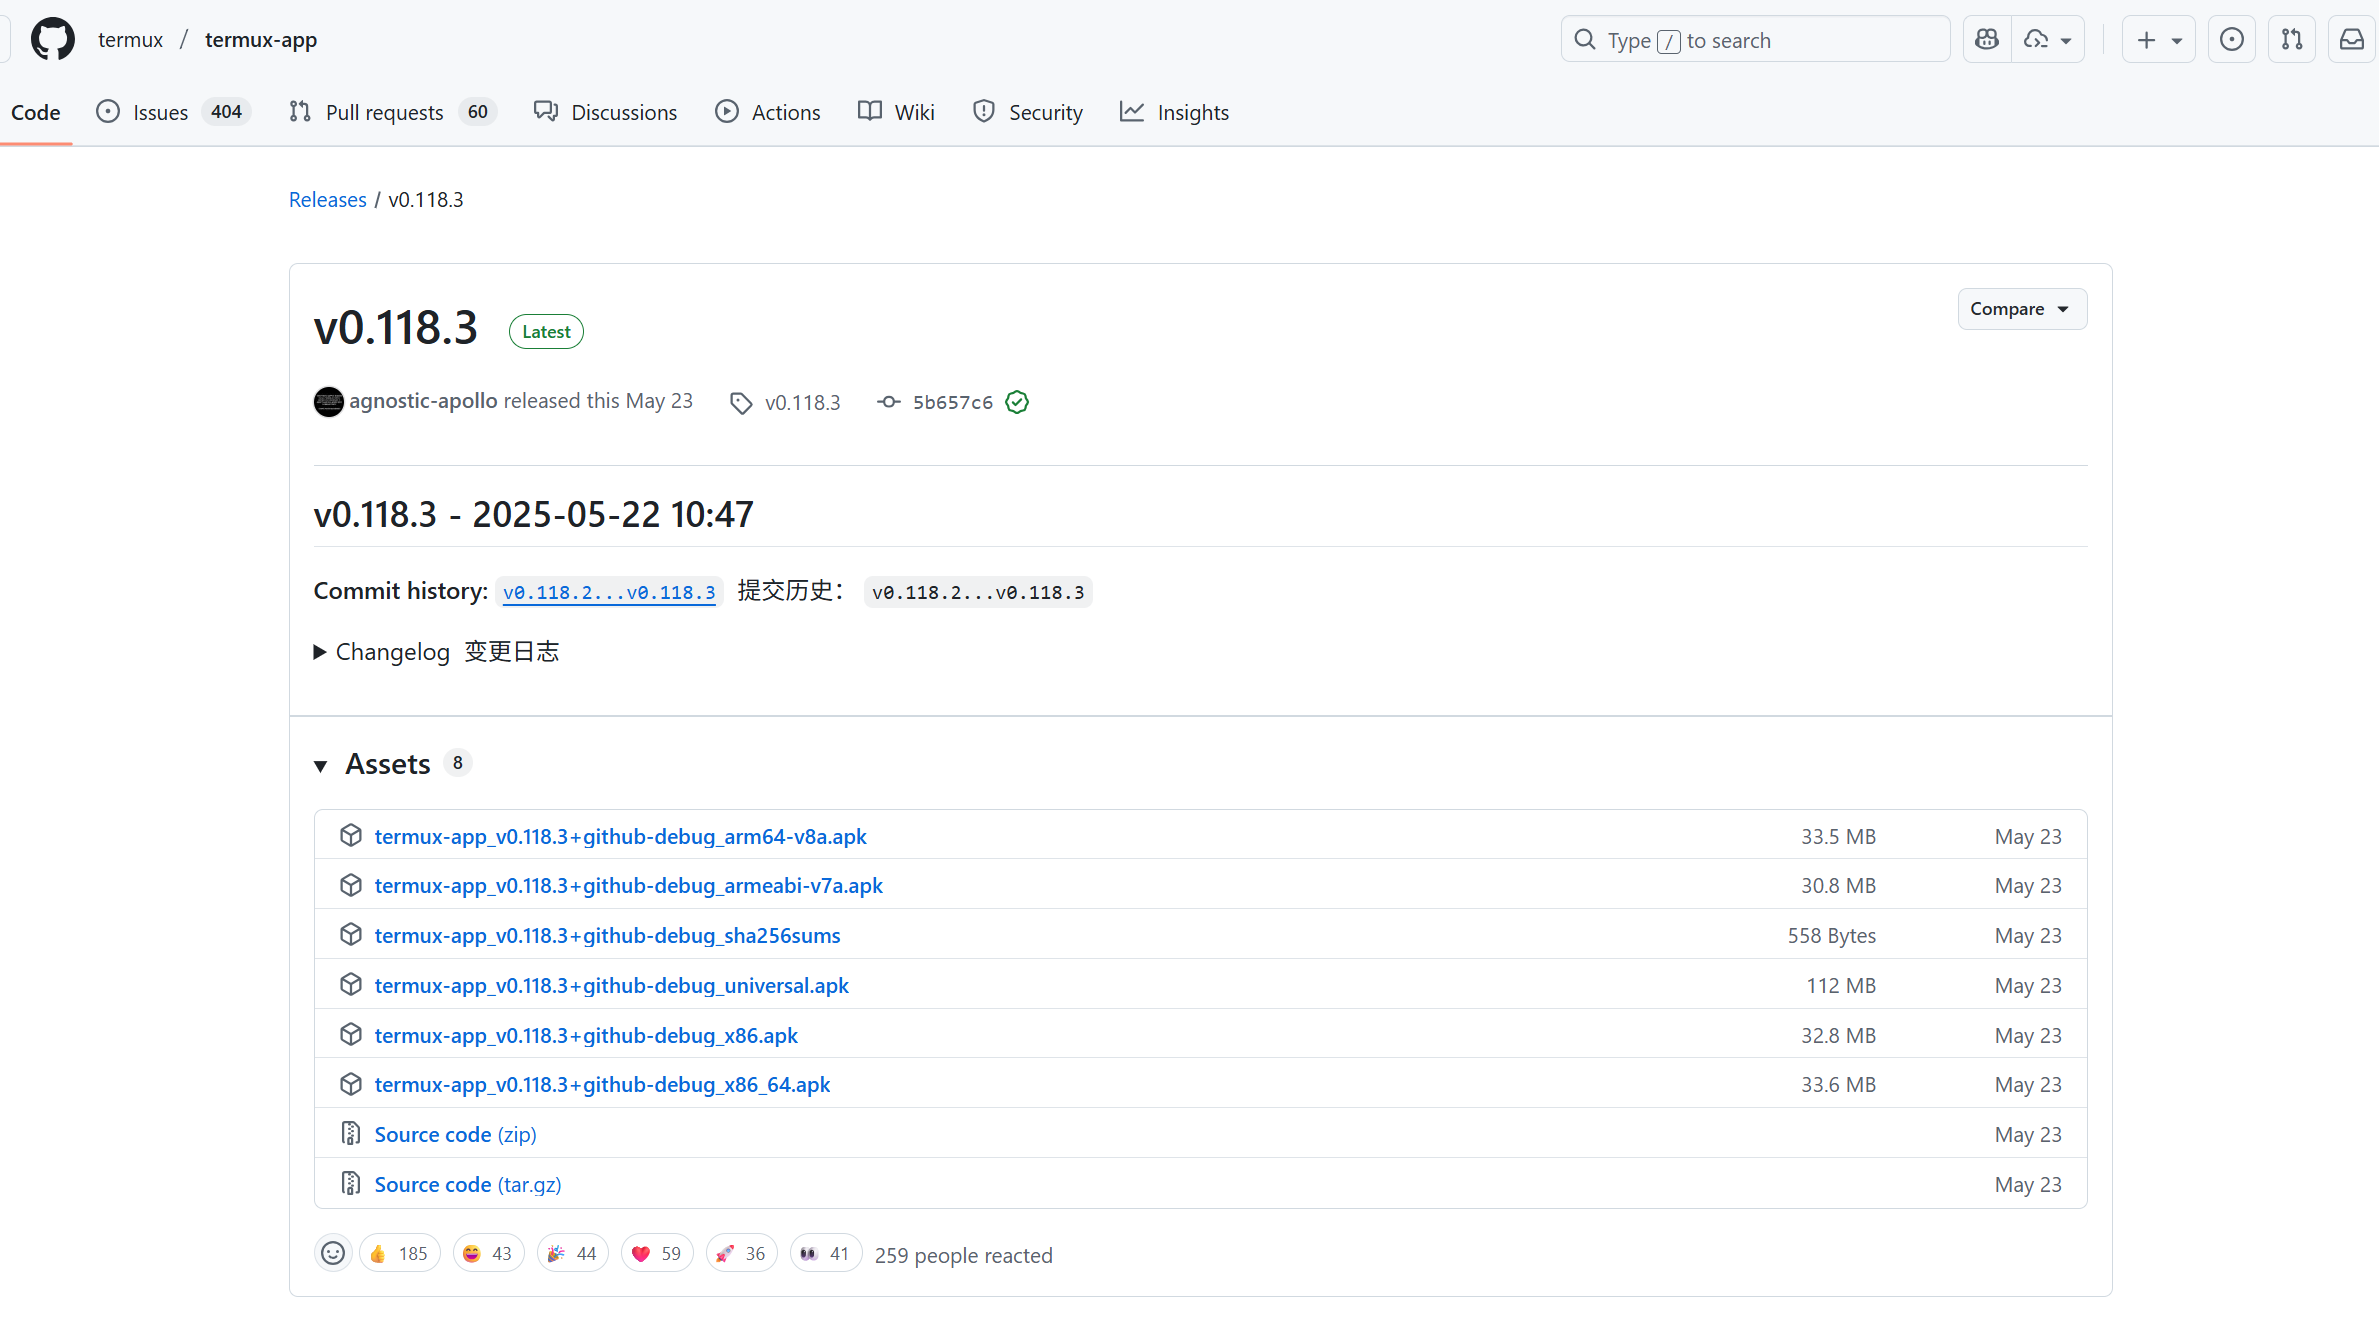2379x1322 pixels.
Task: Click package icon for sha256sums row
Action: pyautogui.click(x=350, y=934)
